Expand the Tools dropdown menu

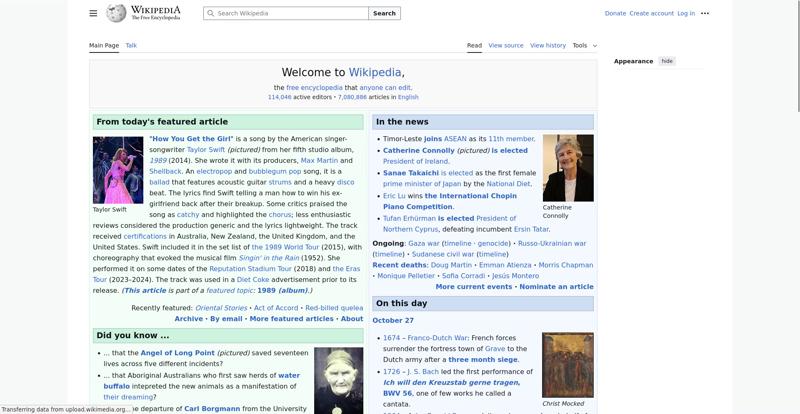(584, 45)
